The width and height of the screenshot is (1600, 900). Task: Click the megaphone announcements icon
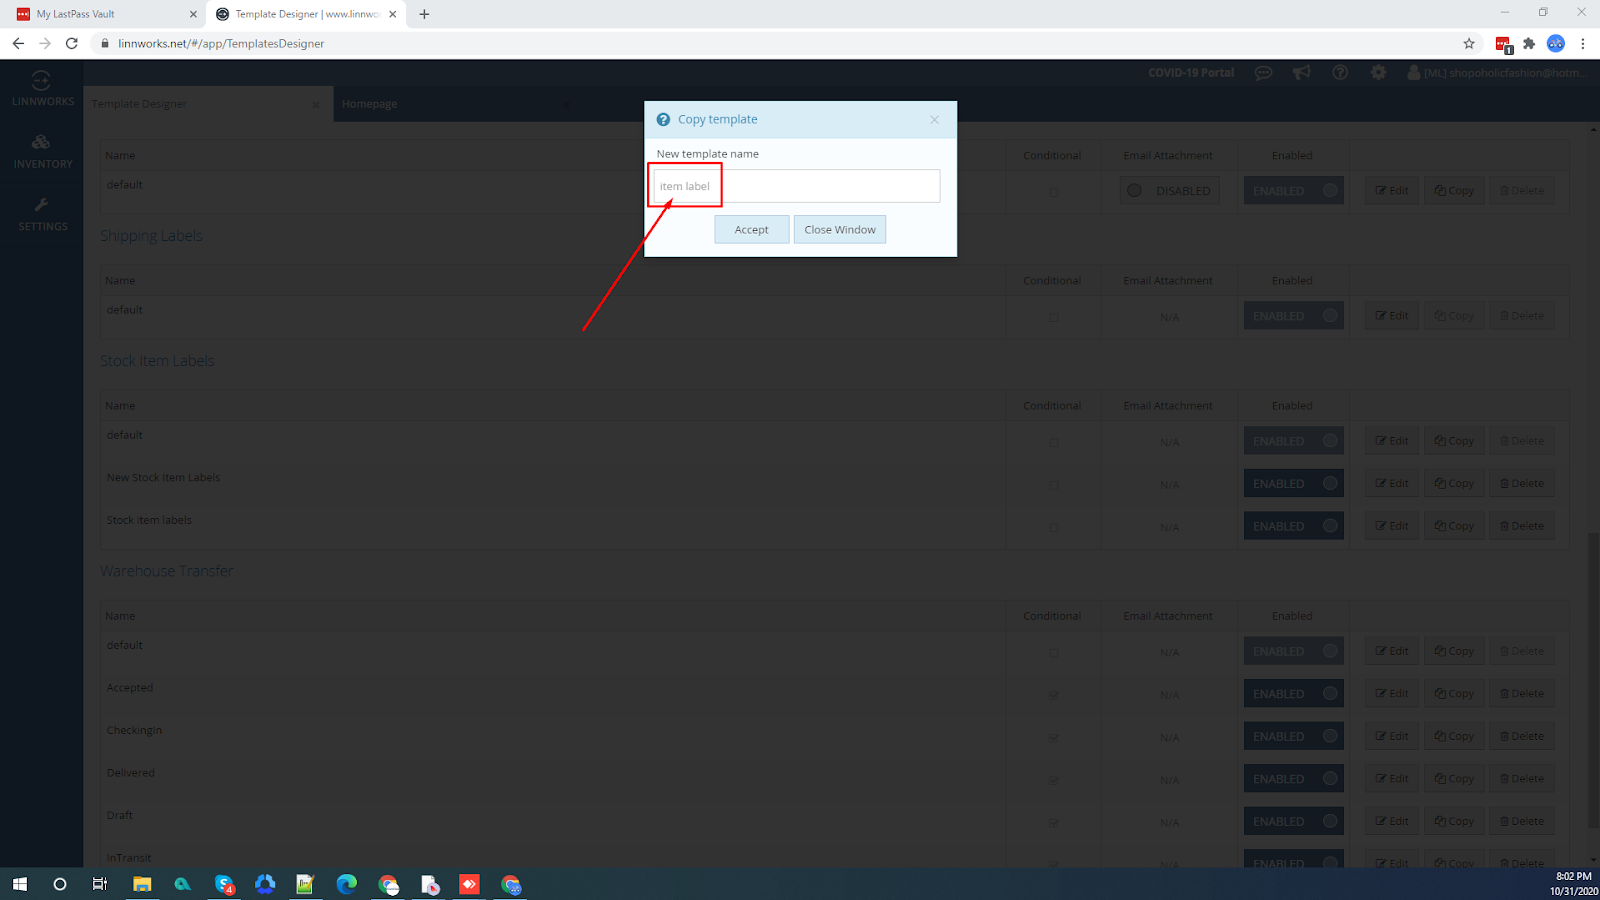point(1301,73)
